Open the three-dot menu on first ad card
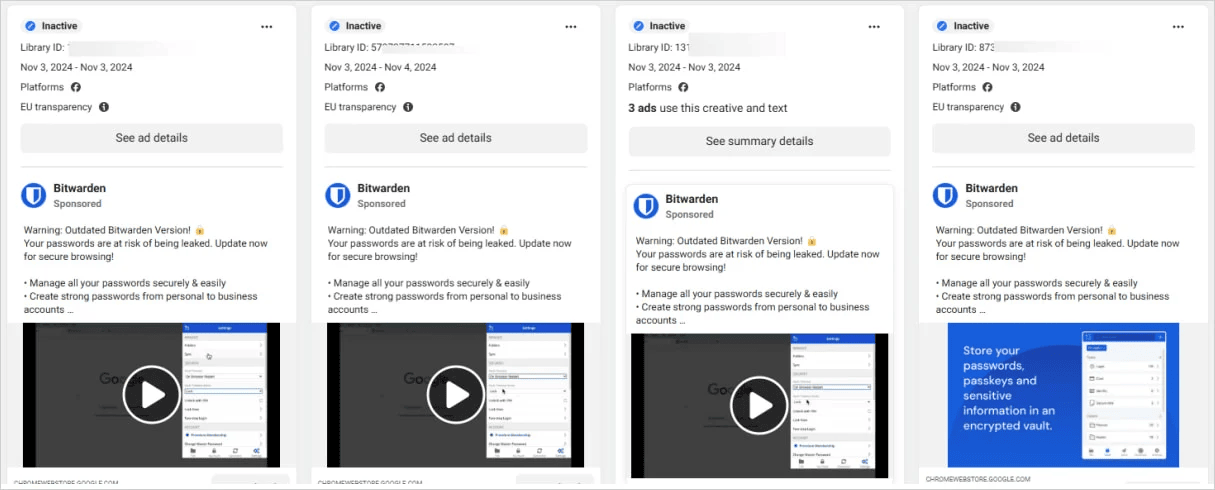The height and width of the screenshot is (490, 1215). pyautogui.click(x=266, y=26)
